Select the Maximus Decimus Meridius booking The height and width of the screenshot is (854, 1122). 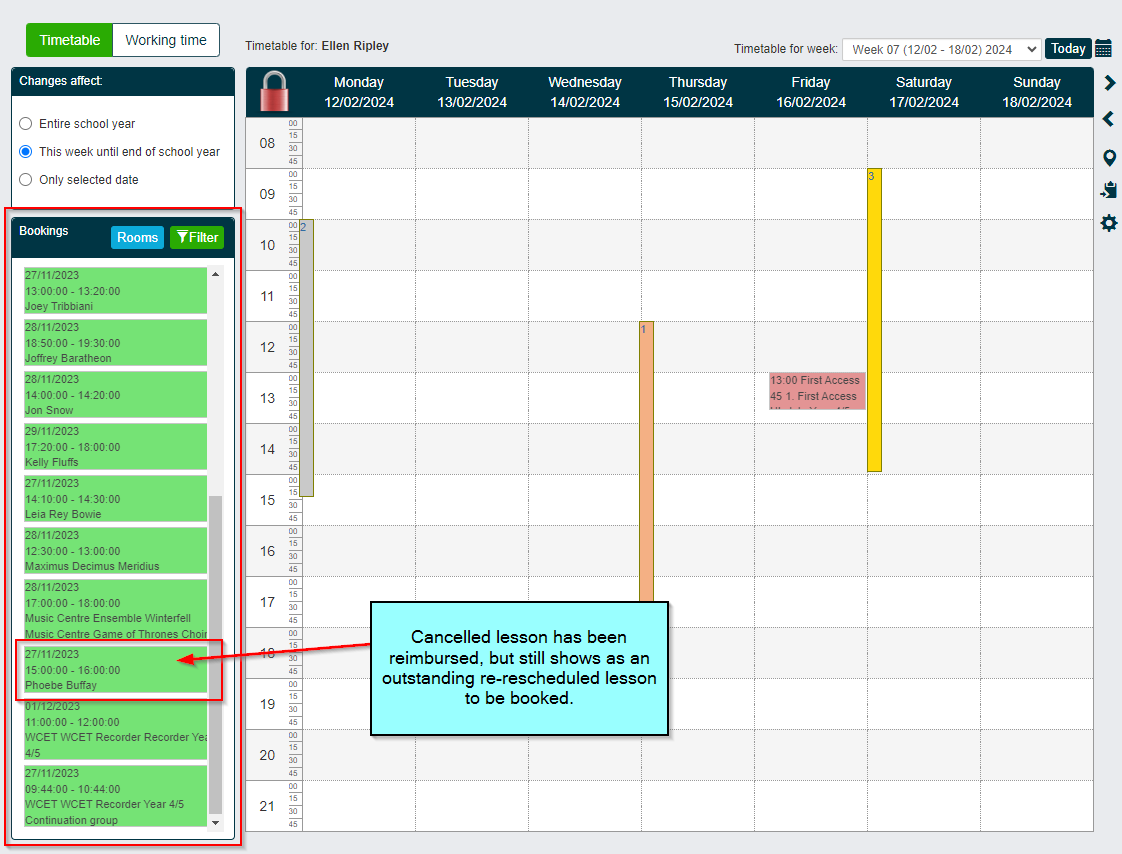115,550
